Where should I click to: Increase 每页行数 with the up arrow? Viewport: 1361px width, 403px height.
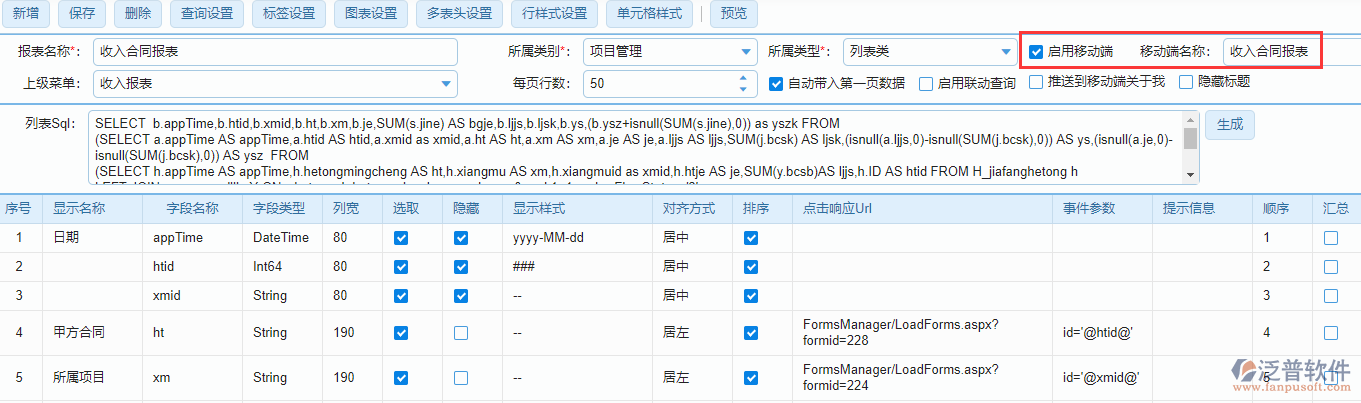(743, 77)
